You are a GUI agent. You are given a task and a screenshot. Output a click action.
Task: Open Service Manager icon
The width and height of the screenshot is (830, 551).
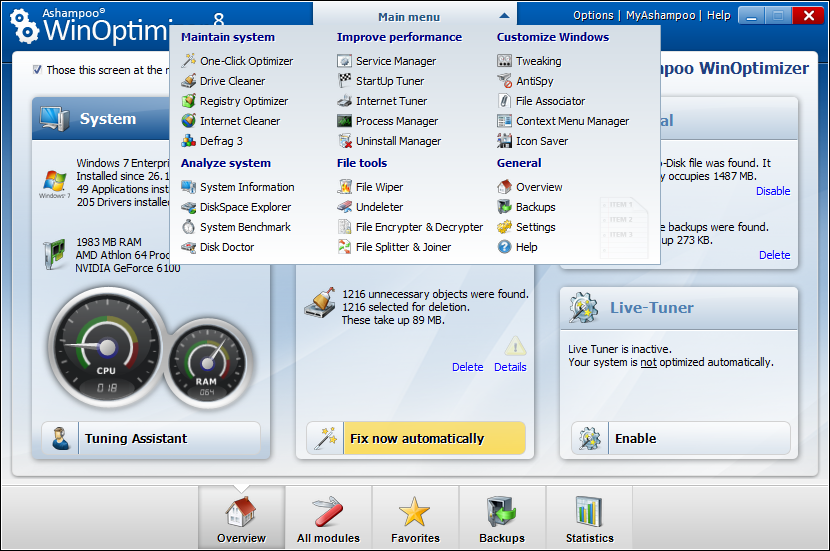click(x=345, y=61)
